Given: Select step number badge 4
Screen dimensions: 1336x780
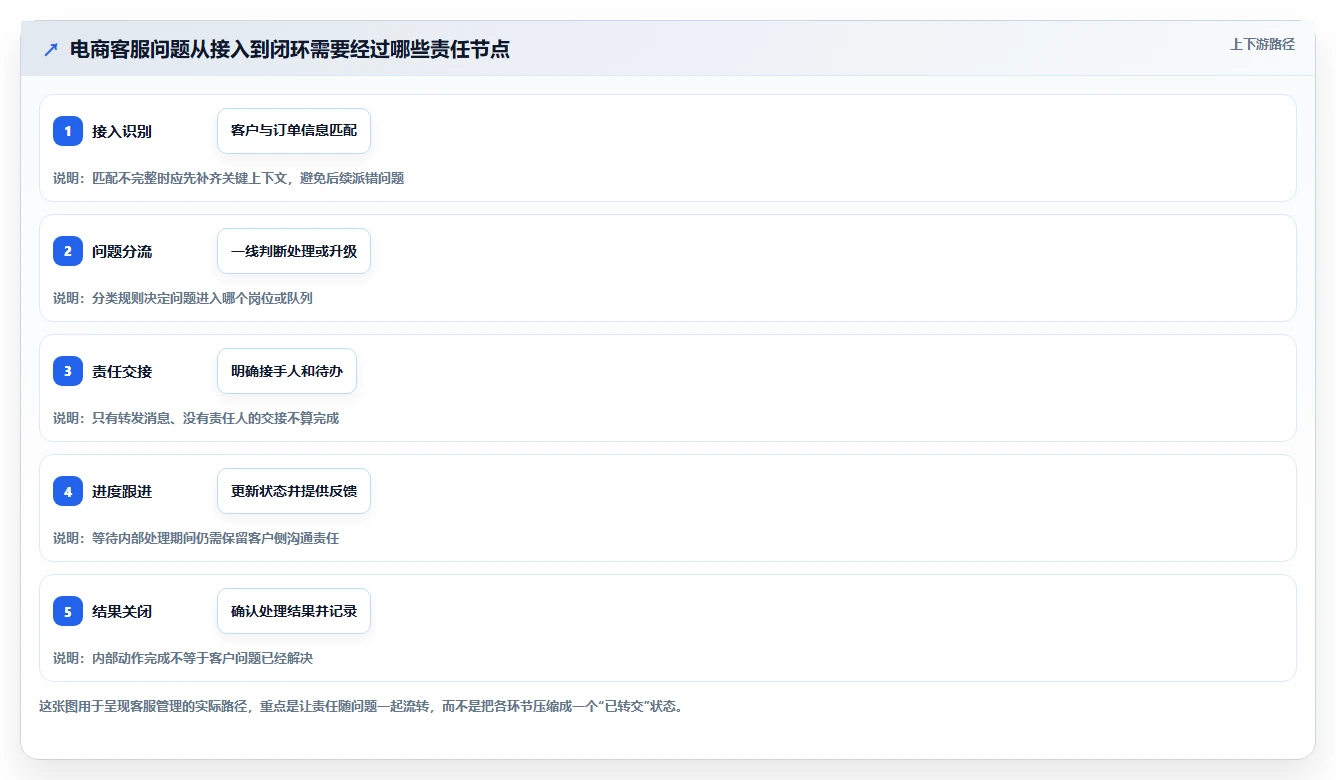Looking at the screenshot, I should click(x=68, y=491).
